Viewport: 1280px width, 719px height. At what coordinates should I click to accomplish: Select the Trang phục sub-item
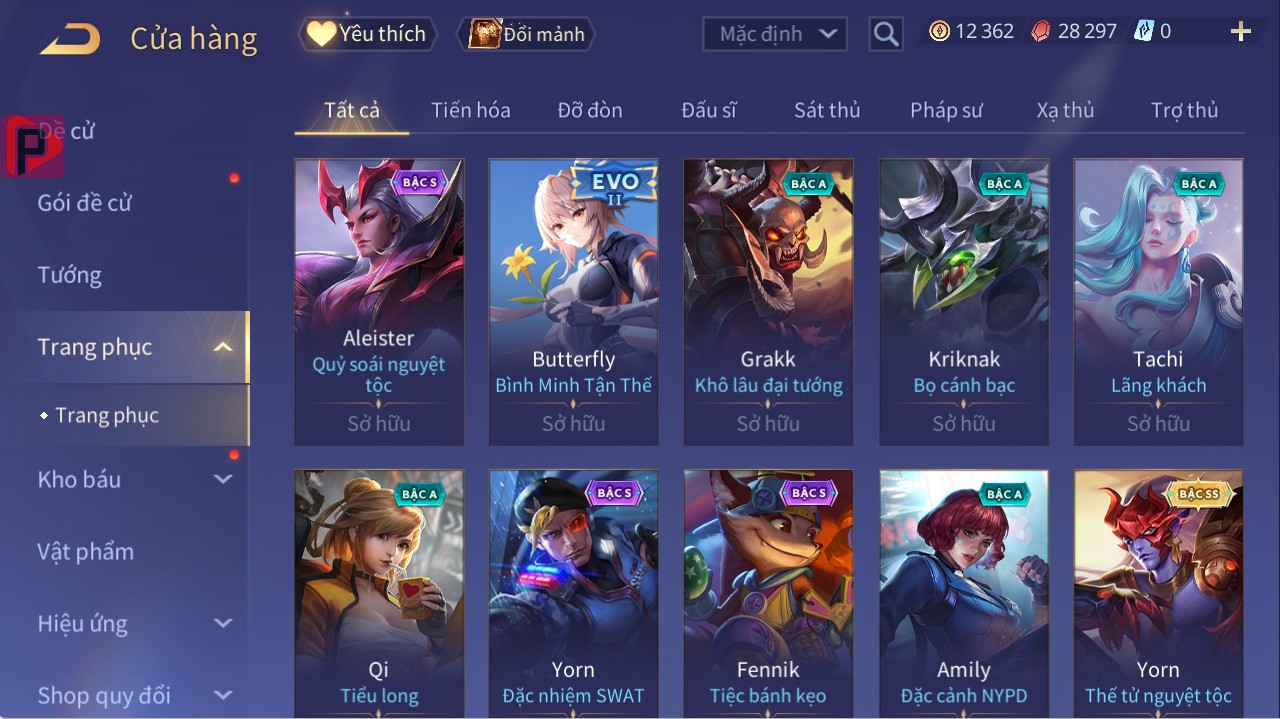(x=107, y=415)
